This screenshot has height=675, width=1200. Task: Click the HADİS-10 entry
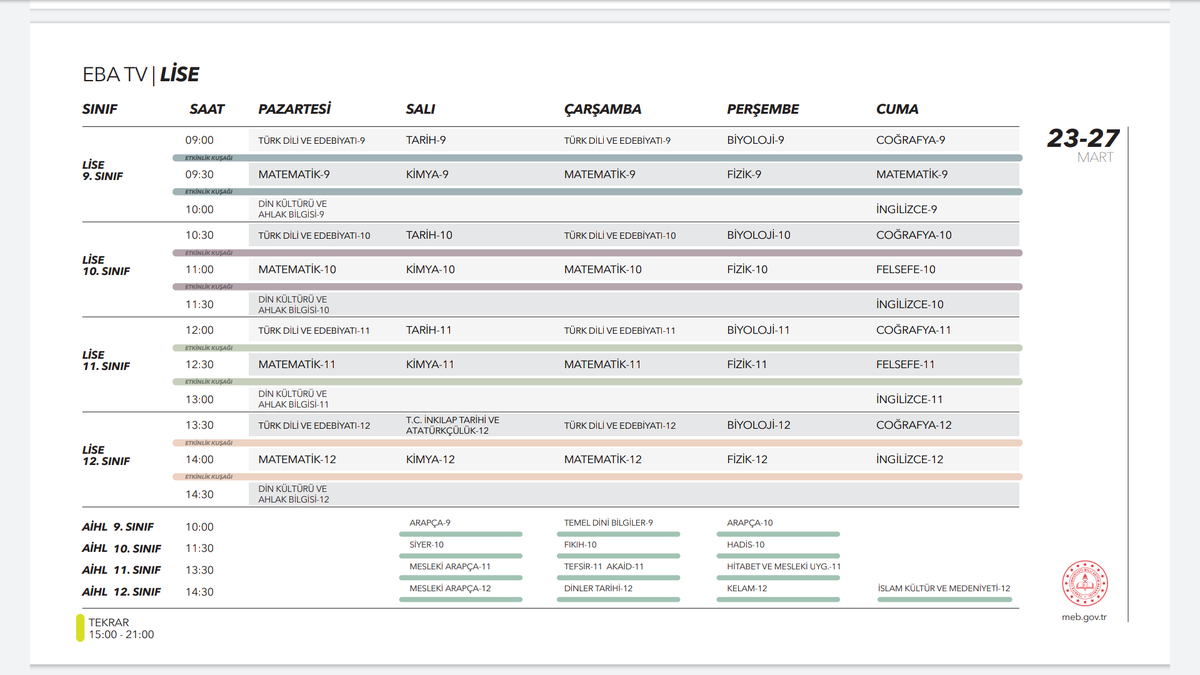(746, 545)
